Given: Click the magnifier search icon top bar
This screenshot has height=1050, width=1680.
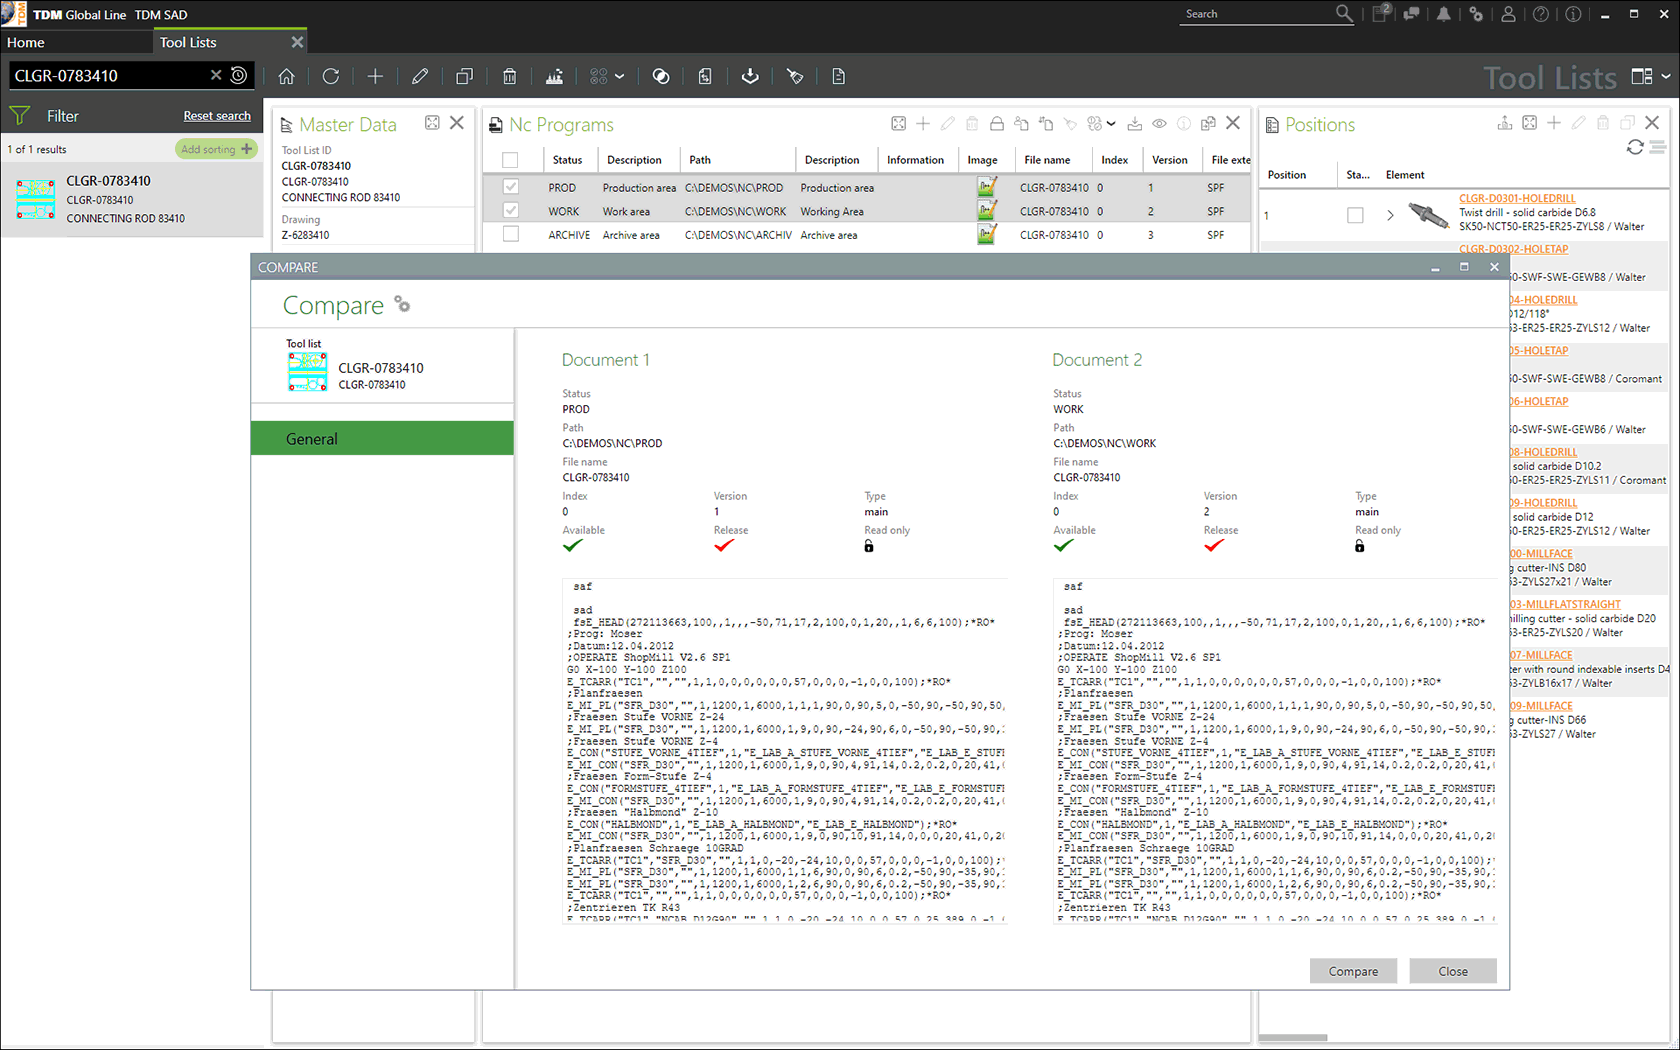Looking at the screenshot, I should pos(1344,13).
